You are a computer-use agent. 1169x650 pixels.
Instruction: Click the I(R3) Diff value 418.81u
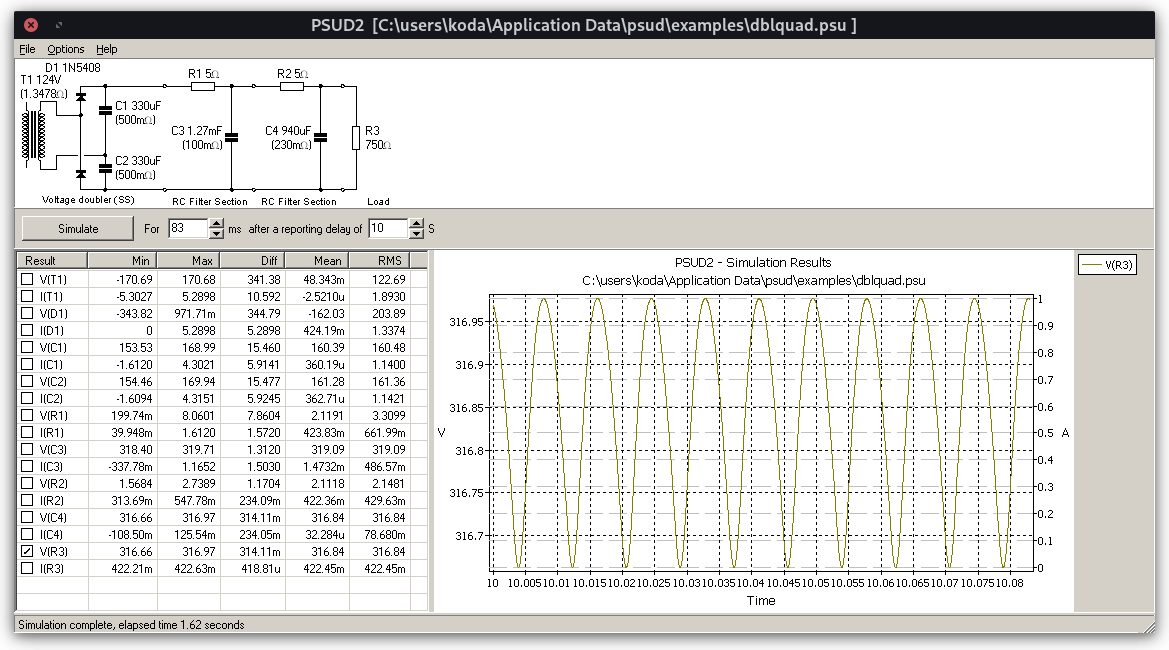(261, 569)
